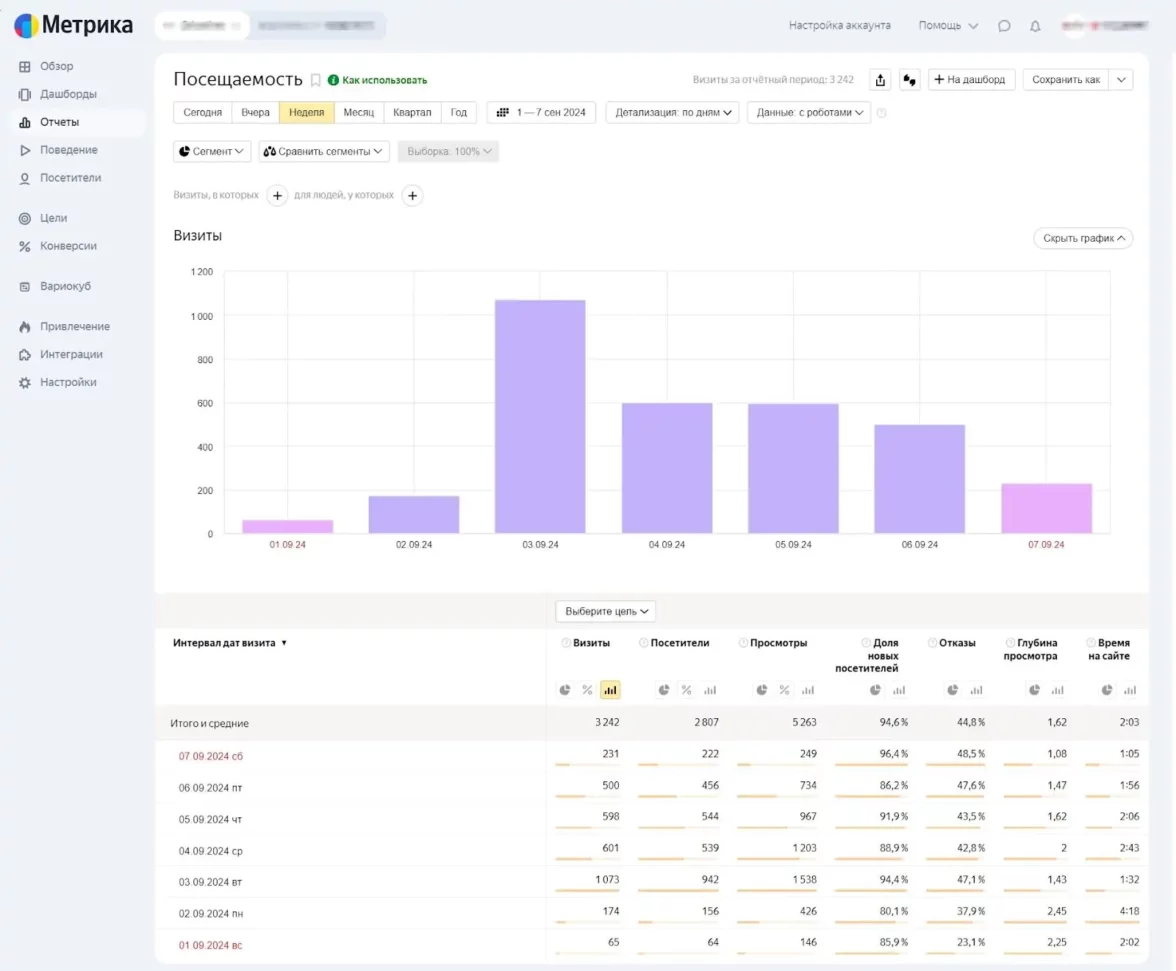Click the На дашборд button
Viewport: 1176px width, 971px height.
point(971,80)
